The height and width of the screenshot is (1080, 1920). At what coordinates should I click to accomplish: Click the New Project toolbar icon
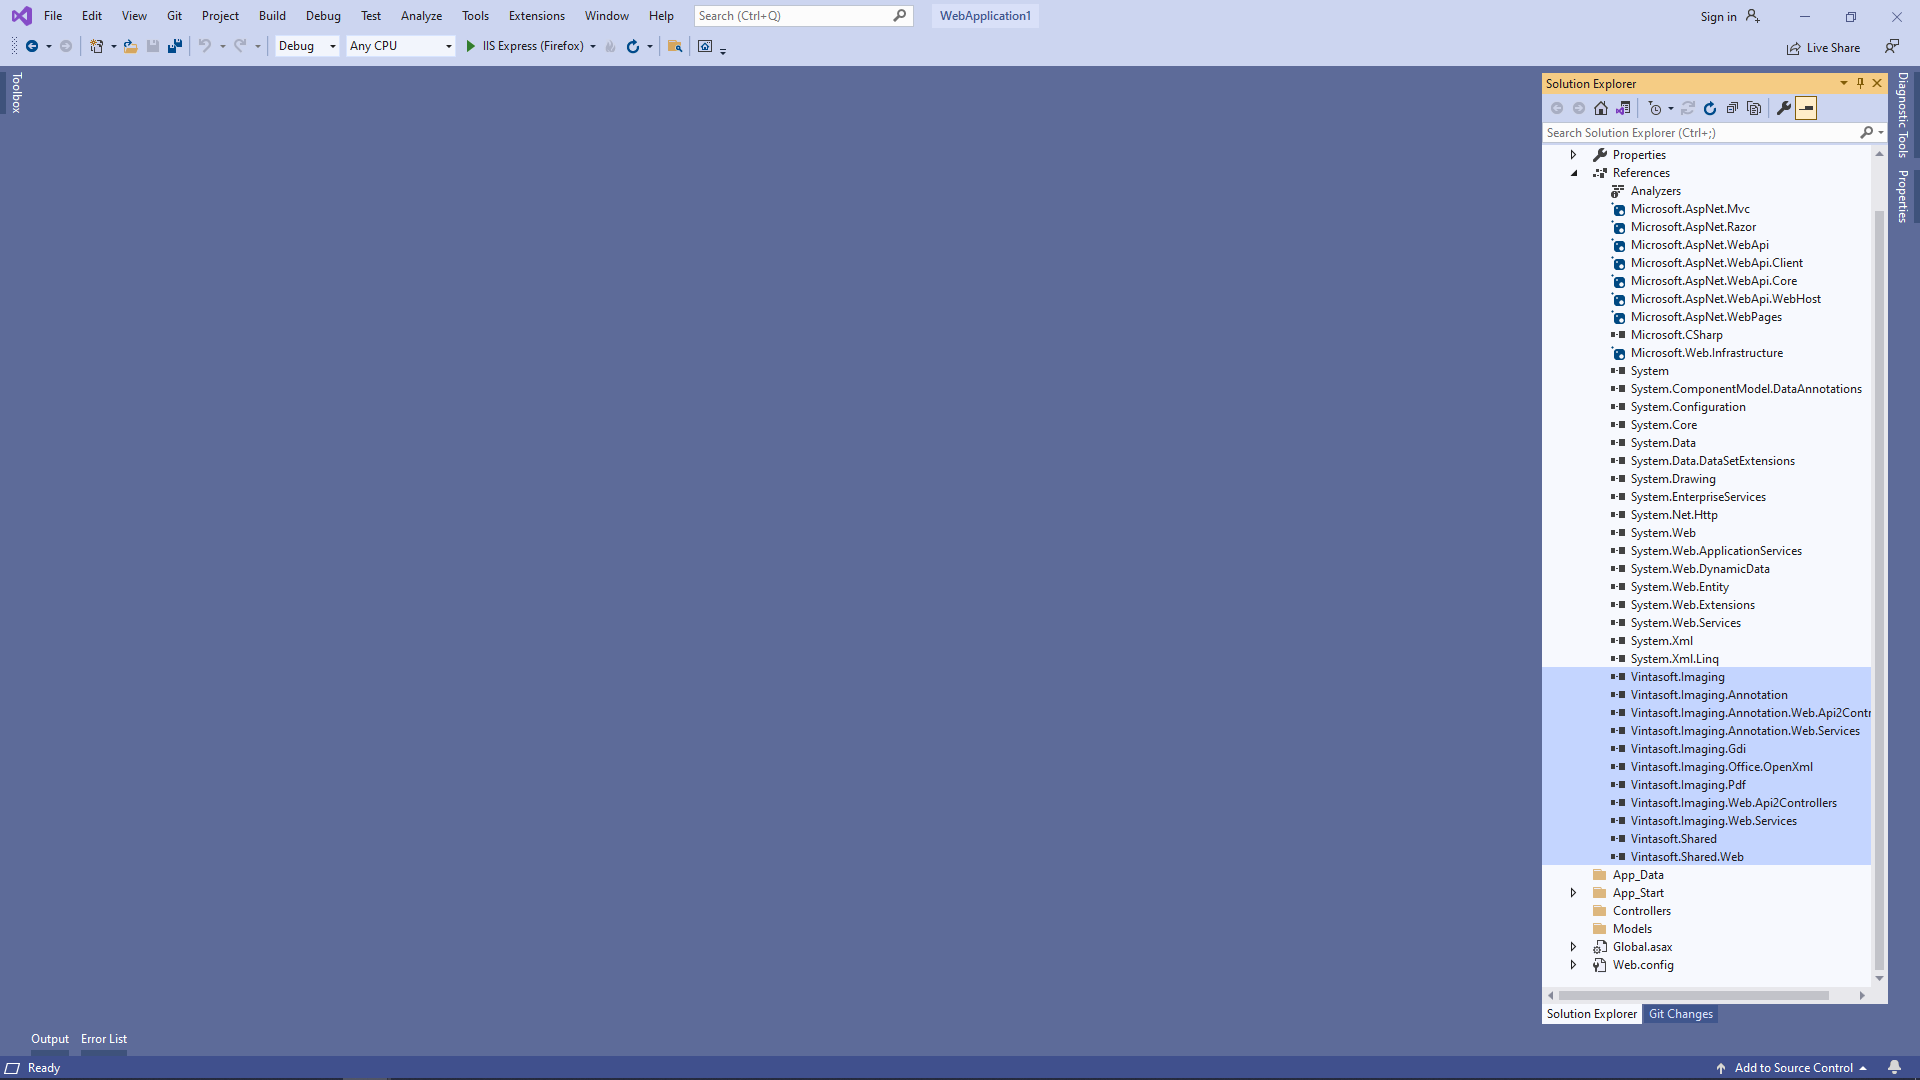(x=97, y=46)
